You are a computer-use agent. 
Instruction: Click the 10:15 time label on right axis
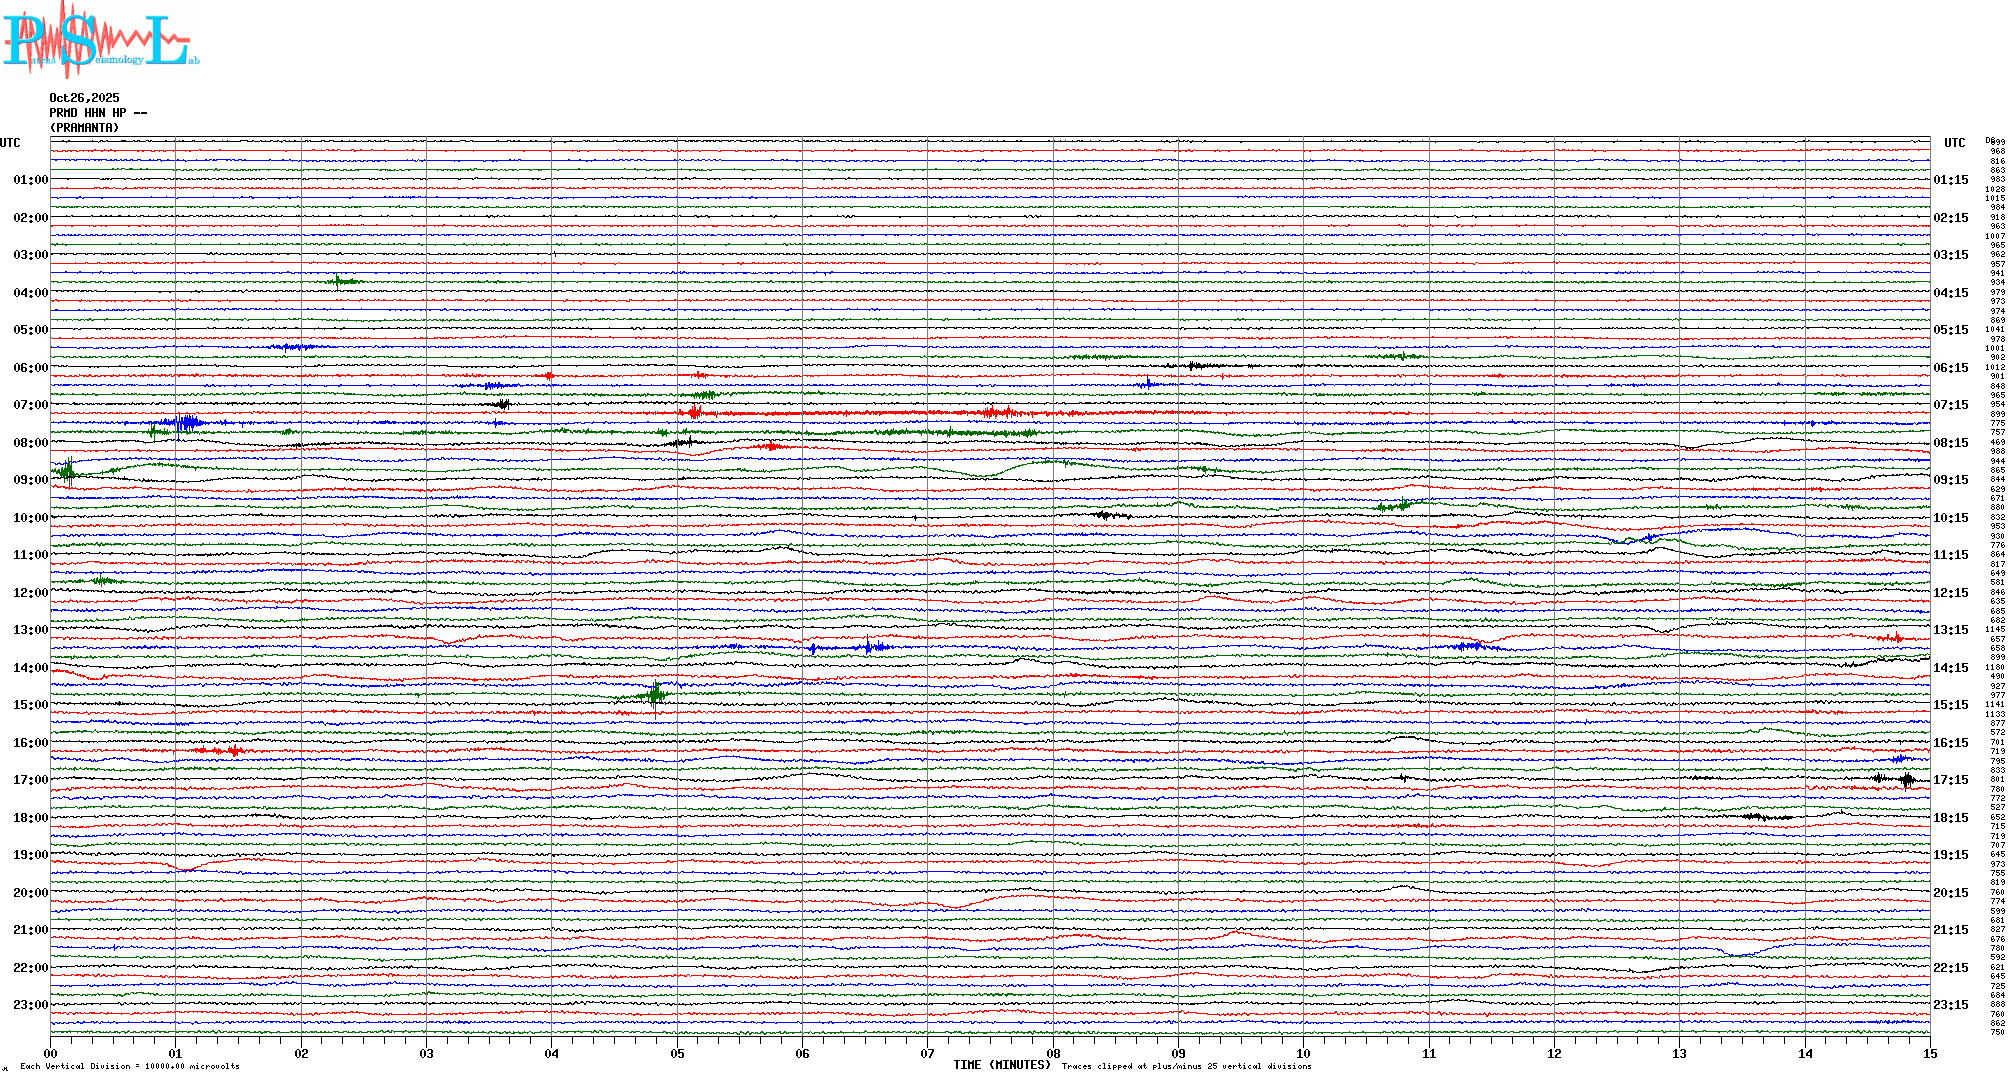click(1950, 518)
